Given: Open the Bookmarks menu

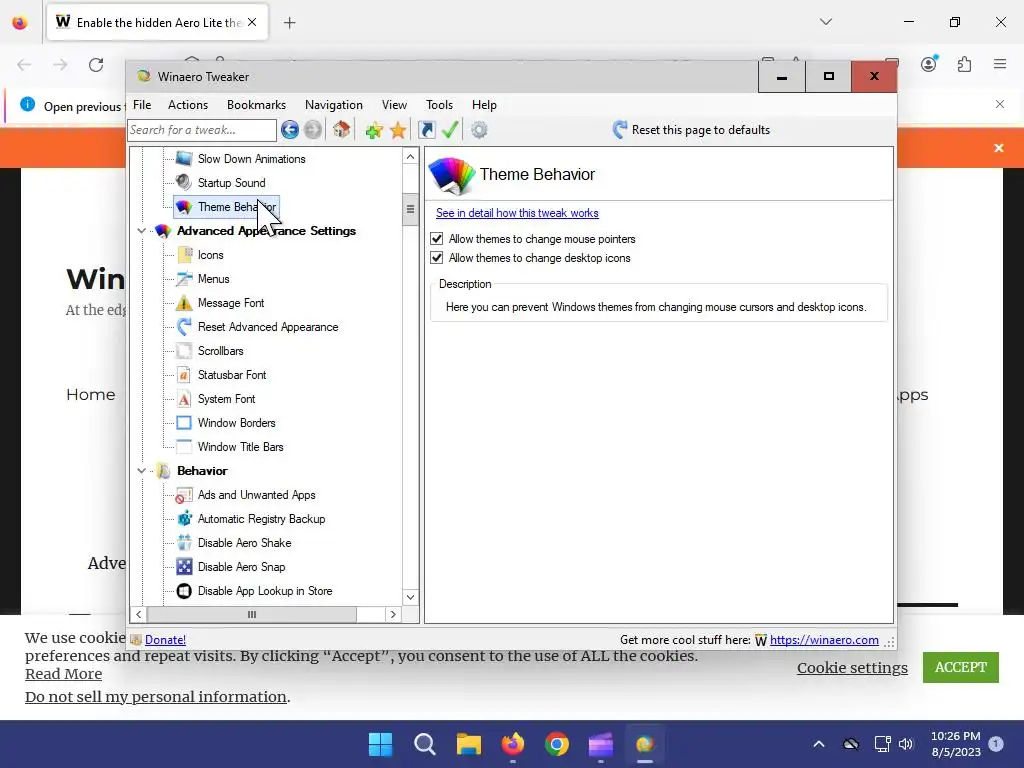Looking at the screenshot, I should [256, 104].
